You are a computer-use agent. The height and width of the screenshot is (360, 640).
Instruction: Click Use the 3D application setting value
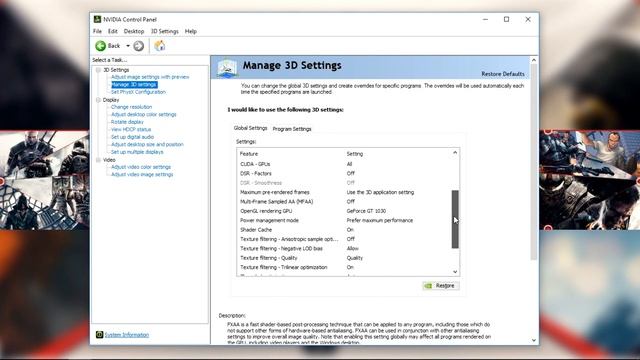380,192
